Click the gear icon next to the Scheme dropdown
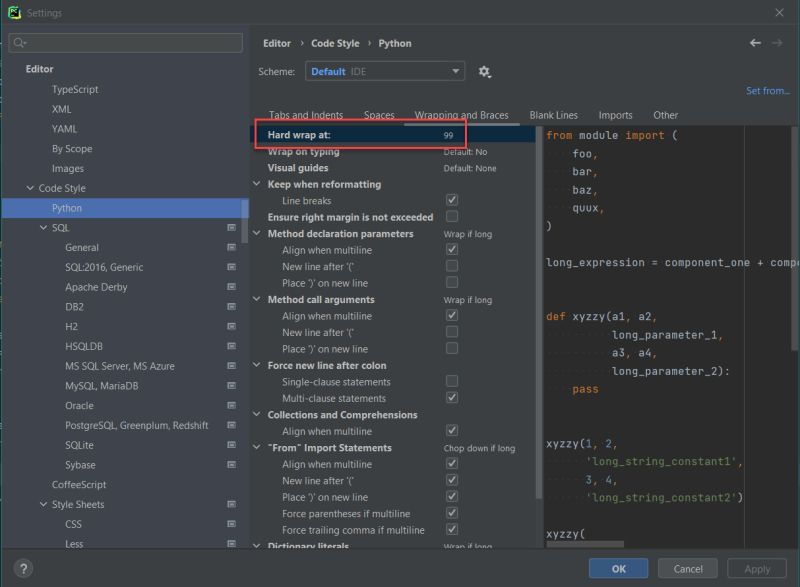 click(x=483, y=71)
